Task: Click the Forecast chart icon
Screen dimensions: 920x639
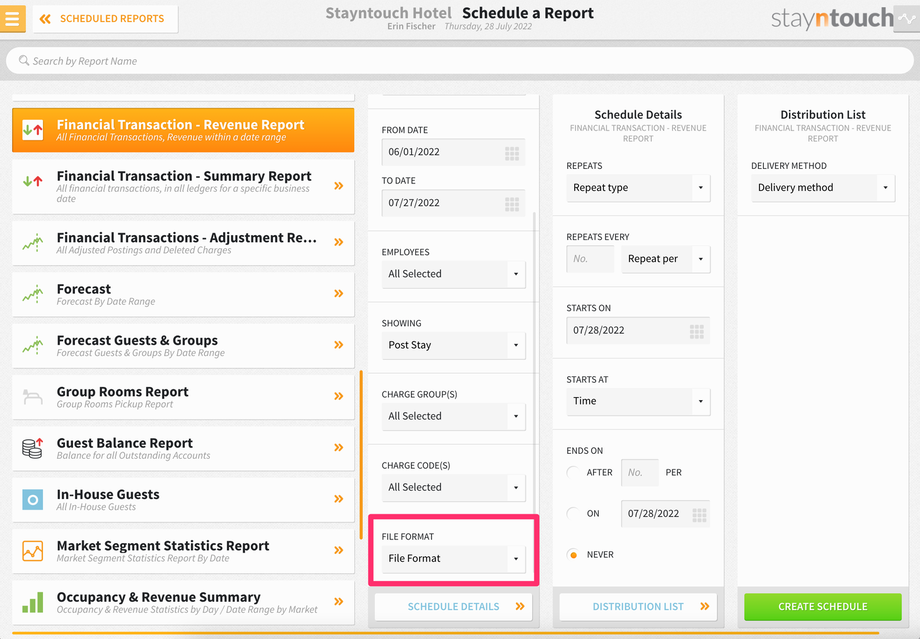Action: 33,294
